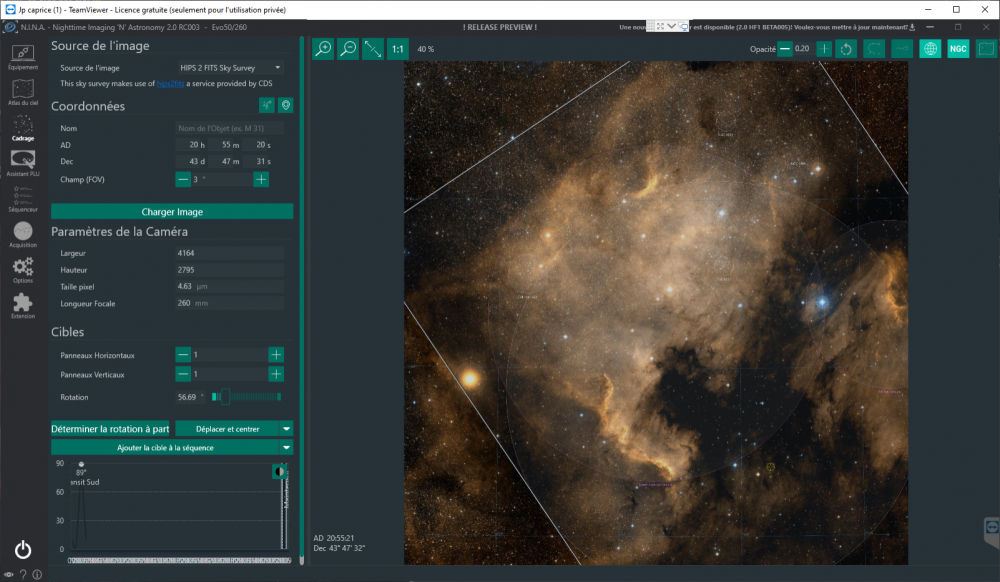Open the help question-mark icon
This screenshot has width=1000, height=582.
pos(23,574)
